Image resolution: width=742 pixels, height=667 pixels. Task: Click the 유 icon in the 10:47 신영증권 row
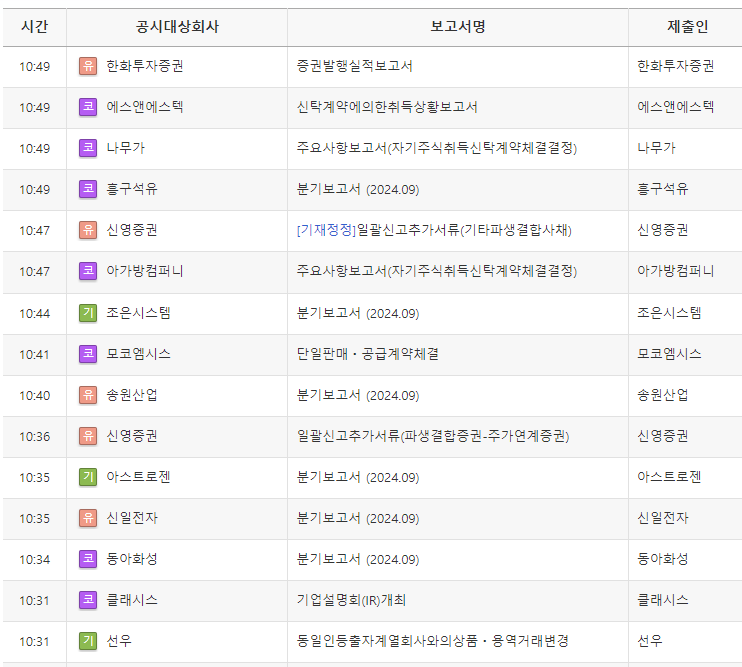click(88, 230)
